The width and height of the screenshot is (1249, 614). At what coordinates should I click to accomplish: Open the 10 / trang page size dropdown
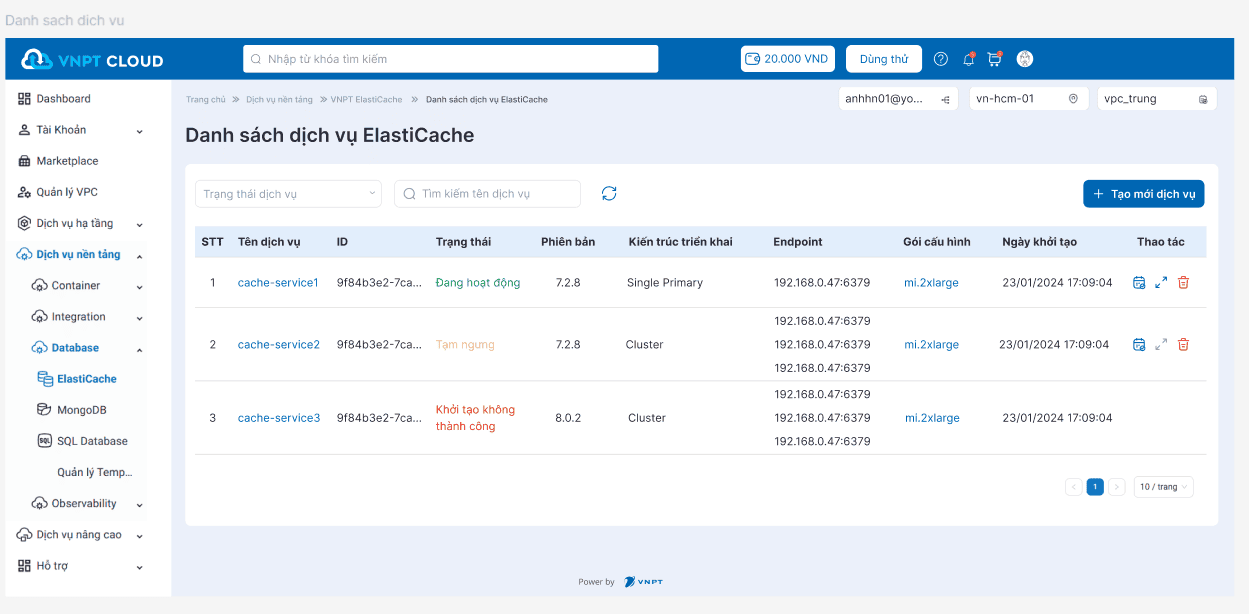tap(1163, 487)
